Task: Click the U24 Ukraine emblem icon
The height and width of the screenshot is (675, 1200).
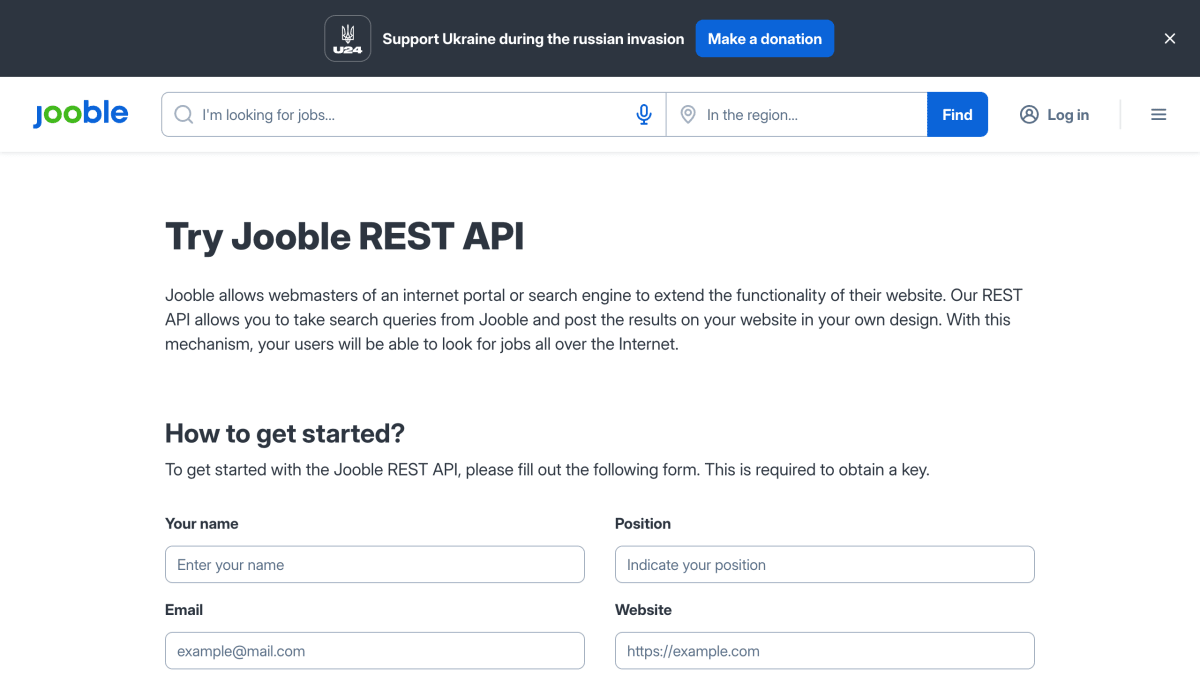Action: [x=348, y=38]
